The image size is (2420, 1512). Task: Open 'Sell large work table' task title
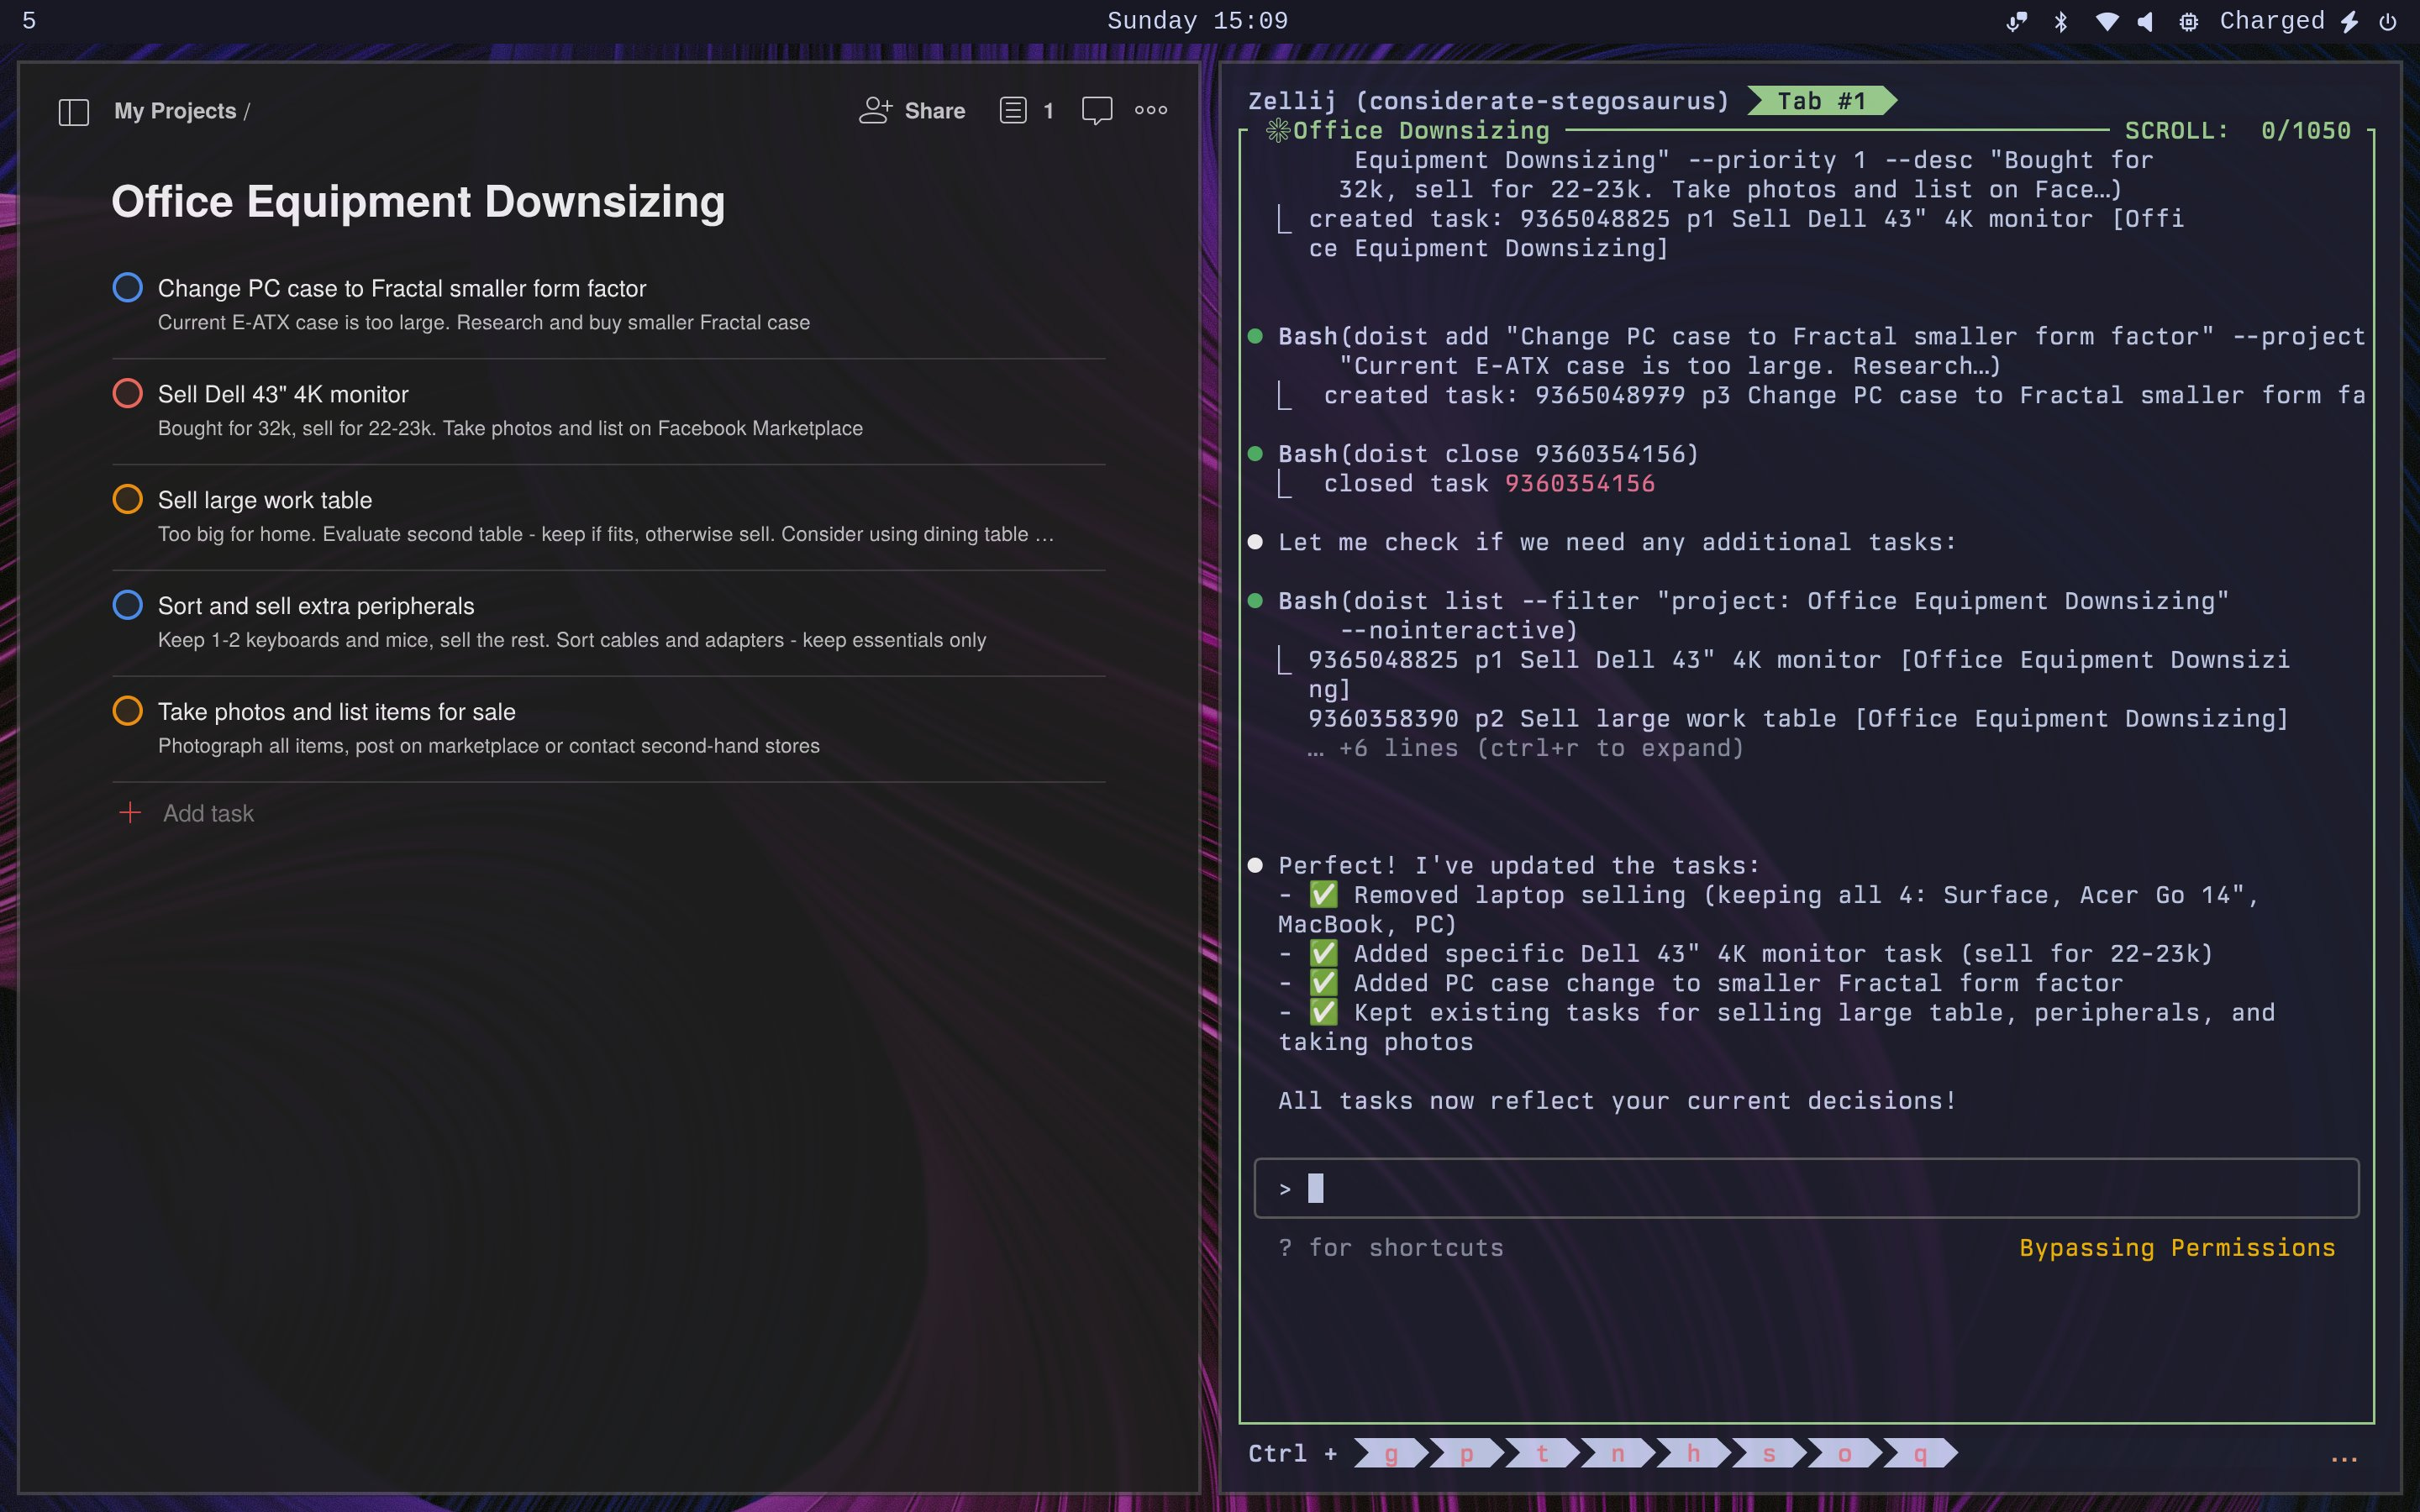click(x=265, y=500)
